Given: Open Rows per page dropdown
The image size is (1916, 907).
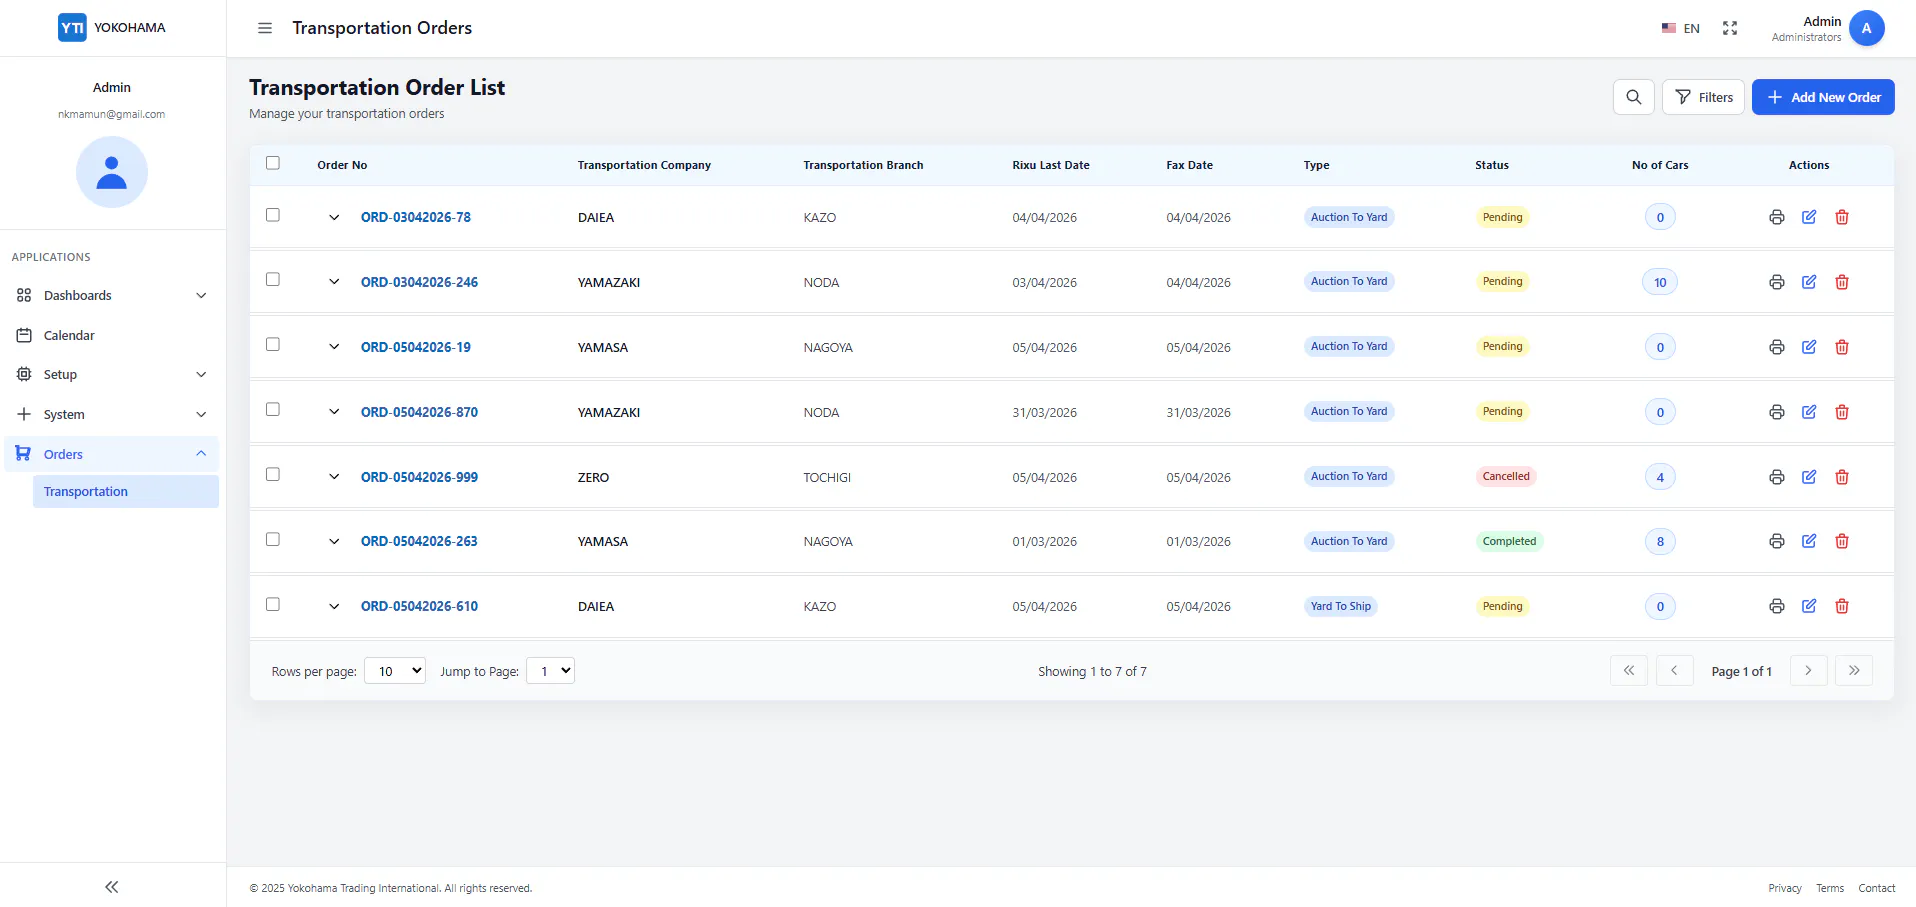Looking at the screenshot, I should click(x=395, y=671).
